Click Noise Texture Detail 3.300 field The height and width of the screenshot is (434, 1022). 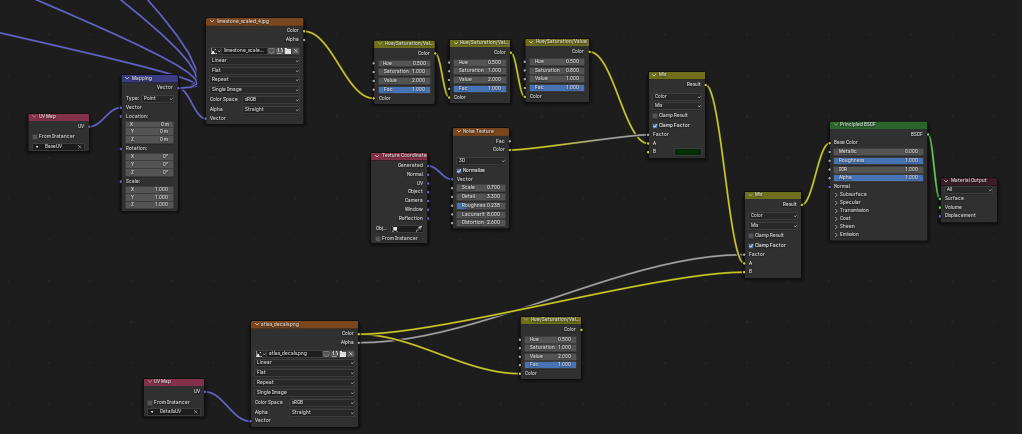coord(481,196)
